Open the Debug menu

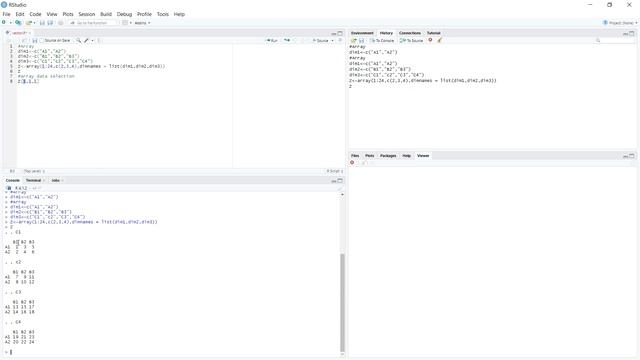click(x=124, y=14)
